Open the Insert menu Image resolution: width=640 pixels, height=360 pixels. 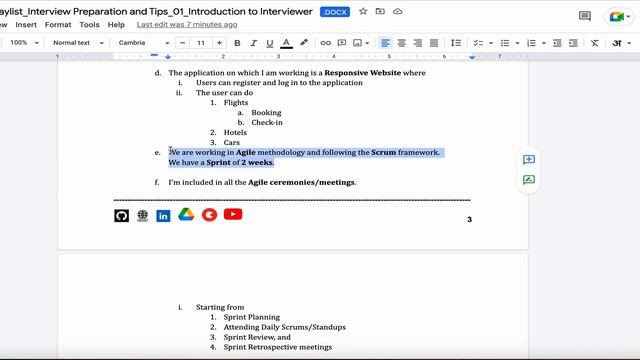tap(26, 24)
